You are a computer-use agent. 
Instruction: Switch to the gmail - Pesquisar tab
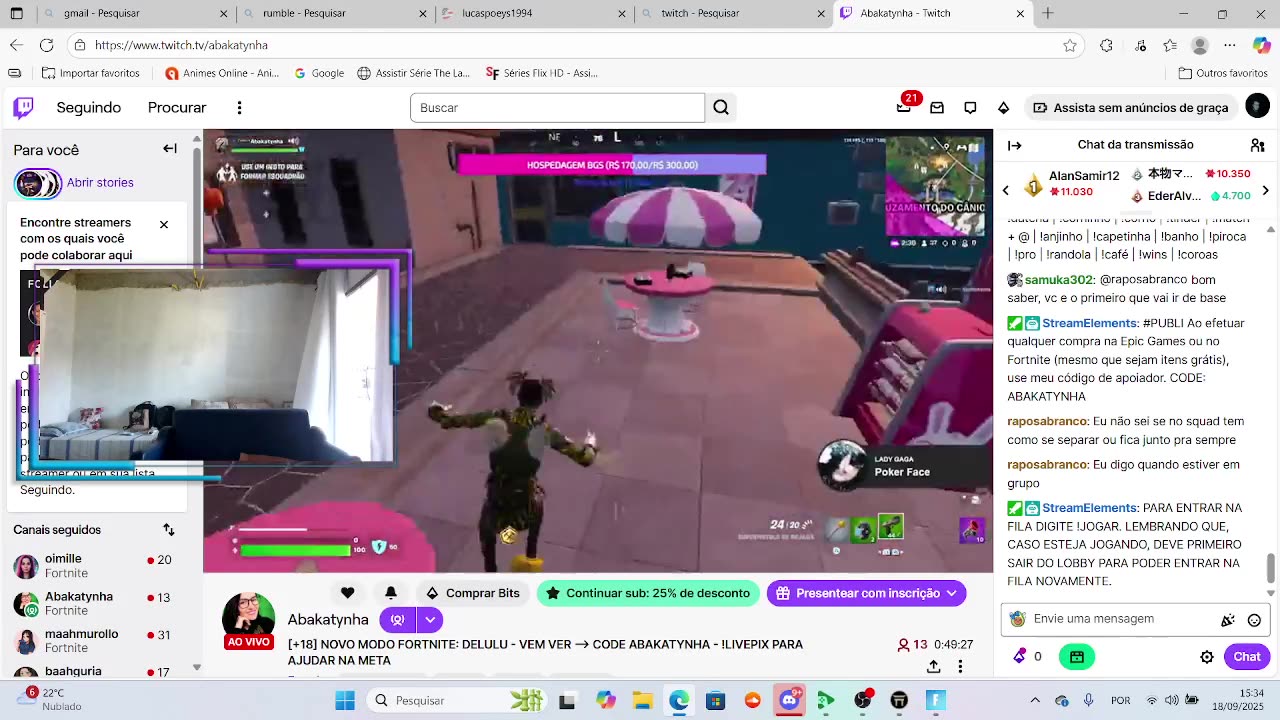click(134, 13)
